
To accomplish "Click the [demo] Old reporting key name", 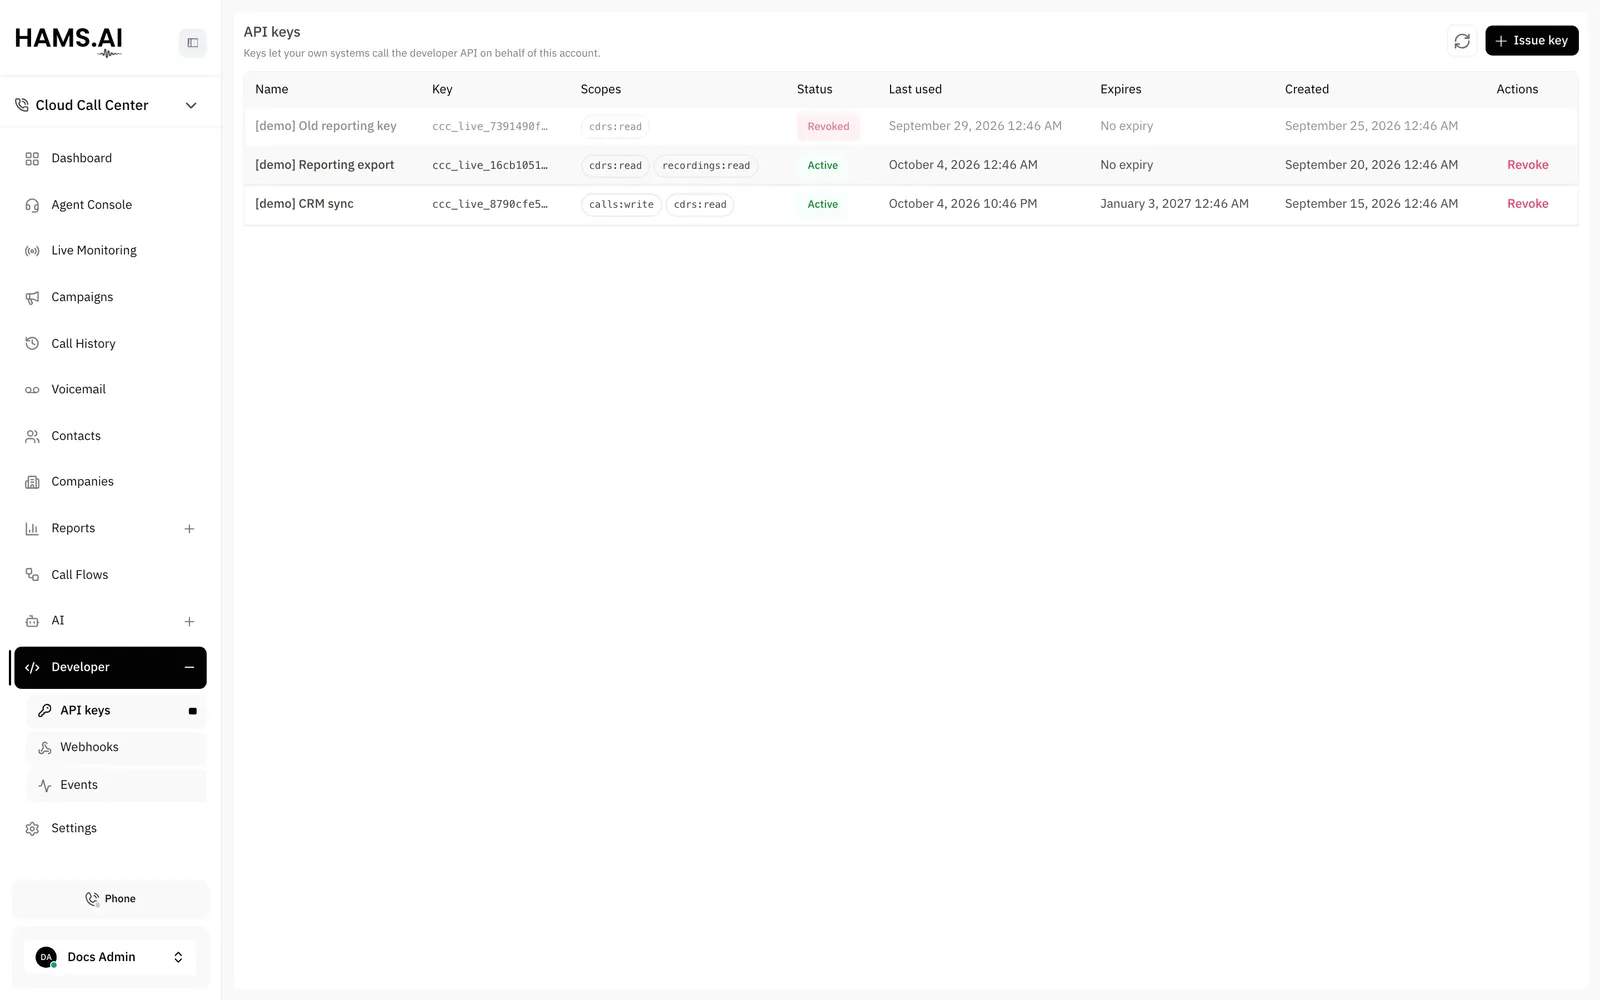I will [x=326, y=126].
